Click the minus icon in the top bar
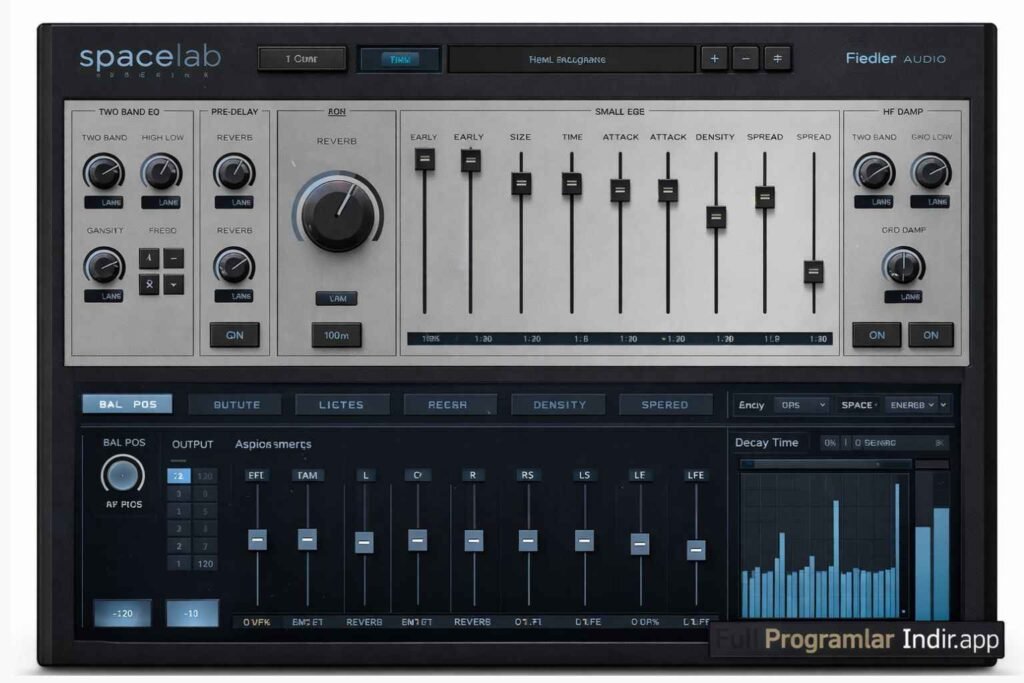Viewport: 1024px width, 683px height. [x=745, y=59]
